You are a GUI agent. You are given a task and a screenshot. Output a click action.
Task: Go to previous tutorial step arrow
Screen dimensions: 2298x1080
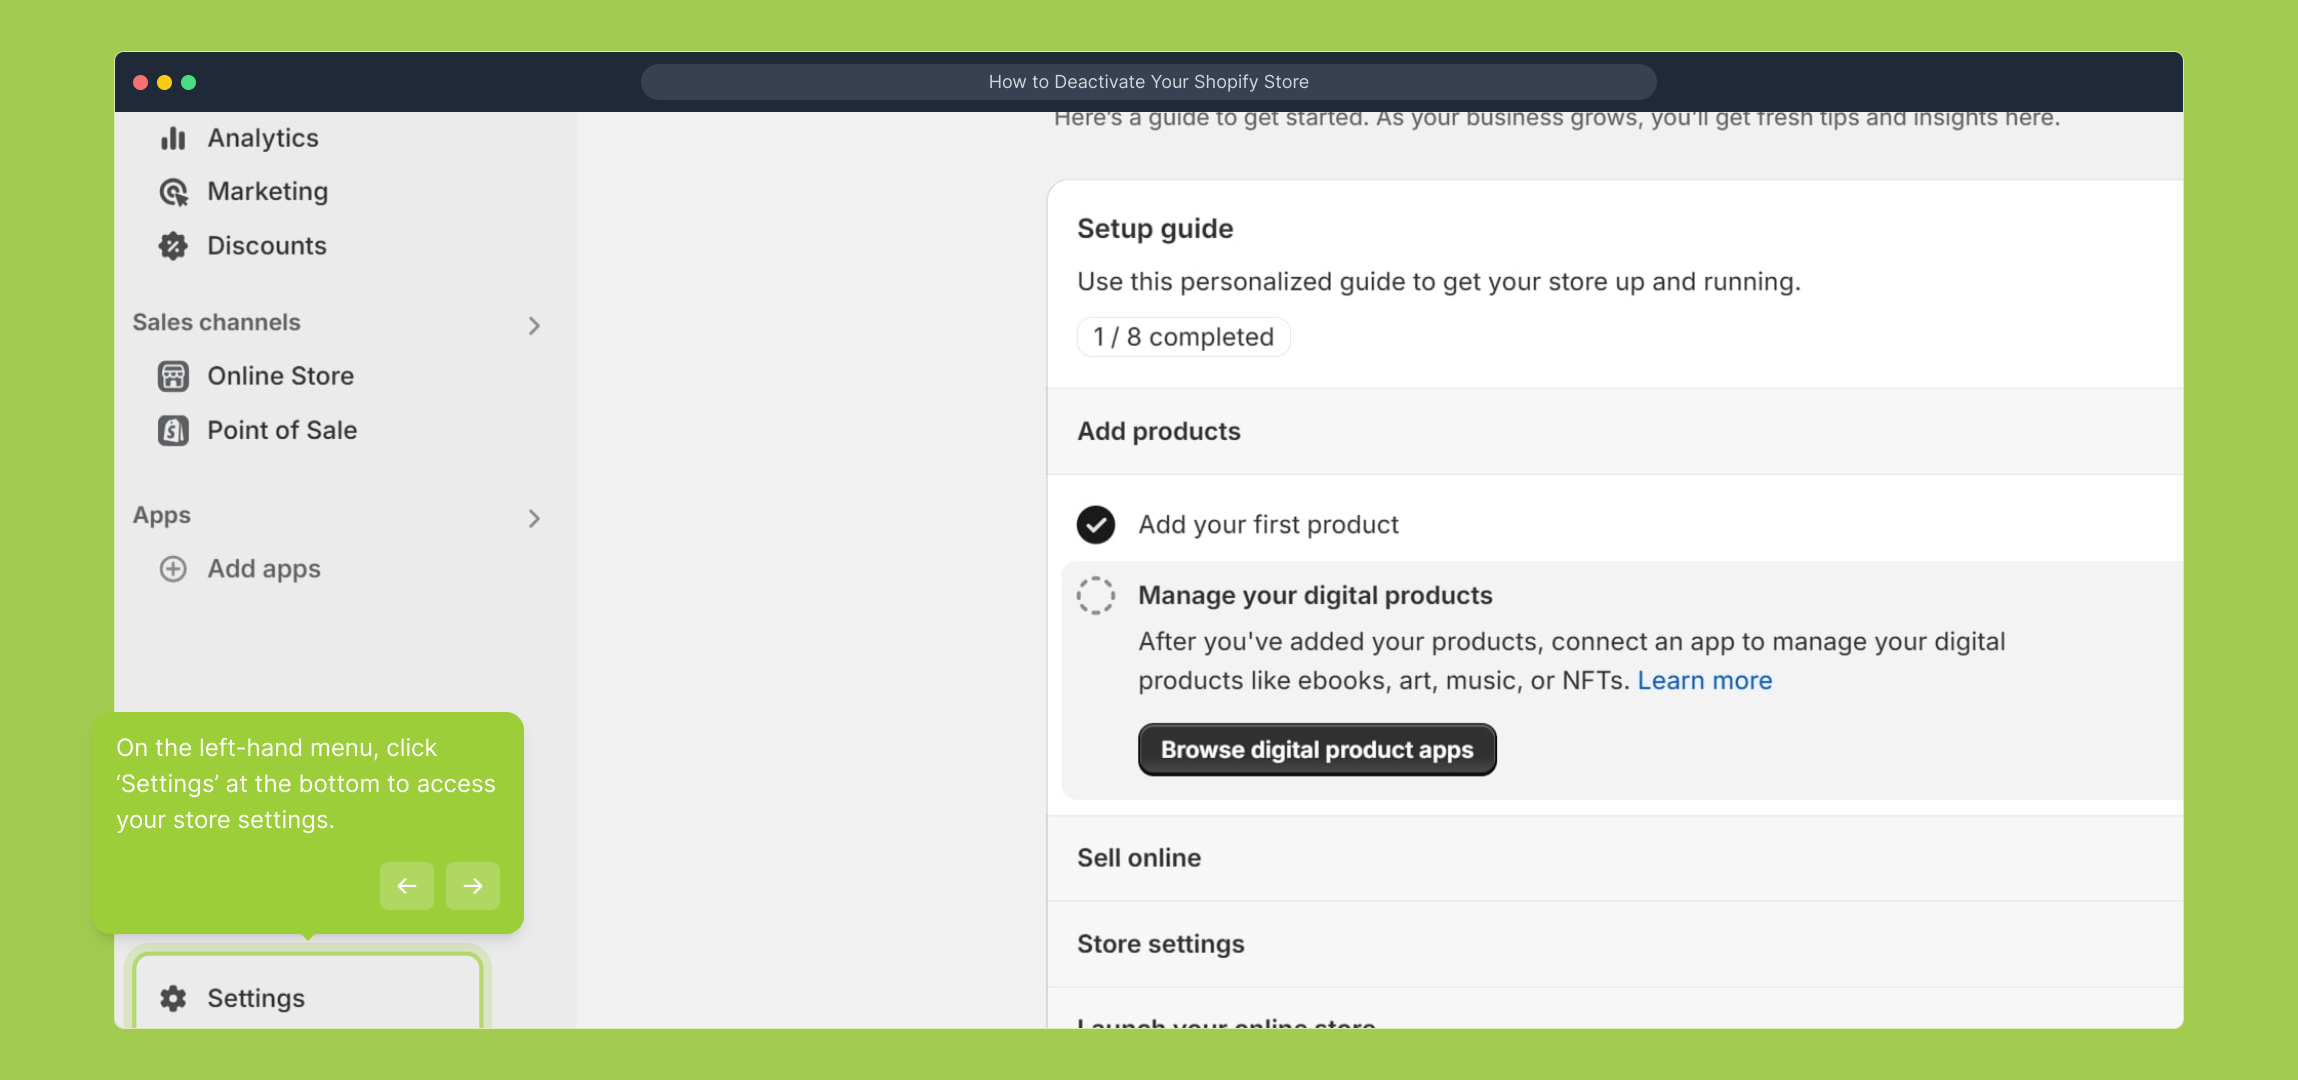point(407,886)
